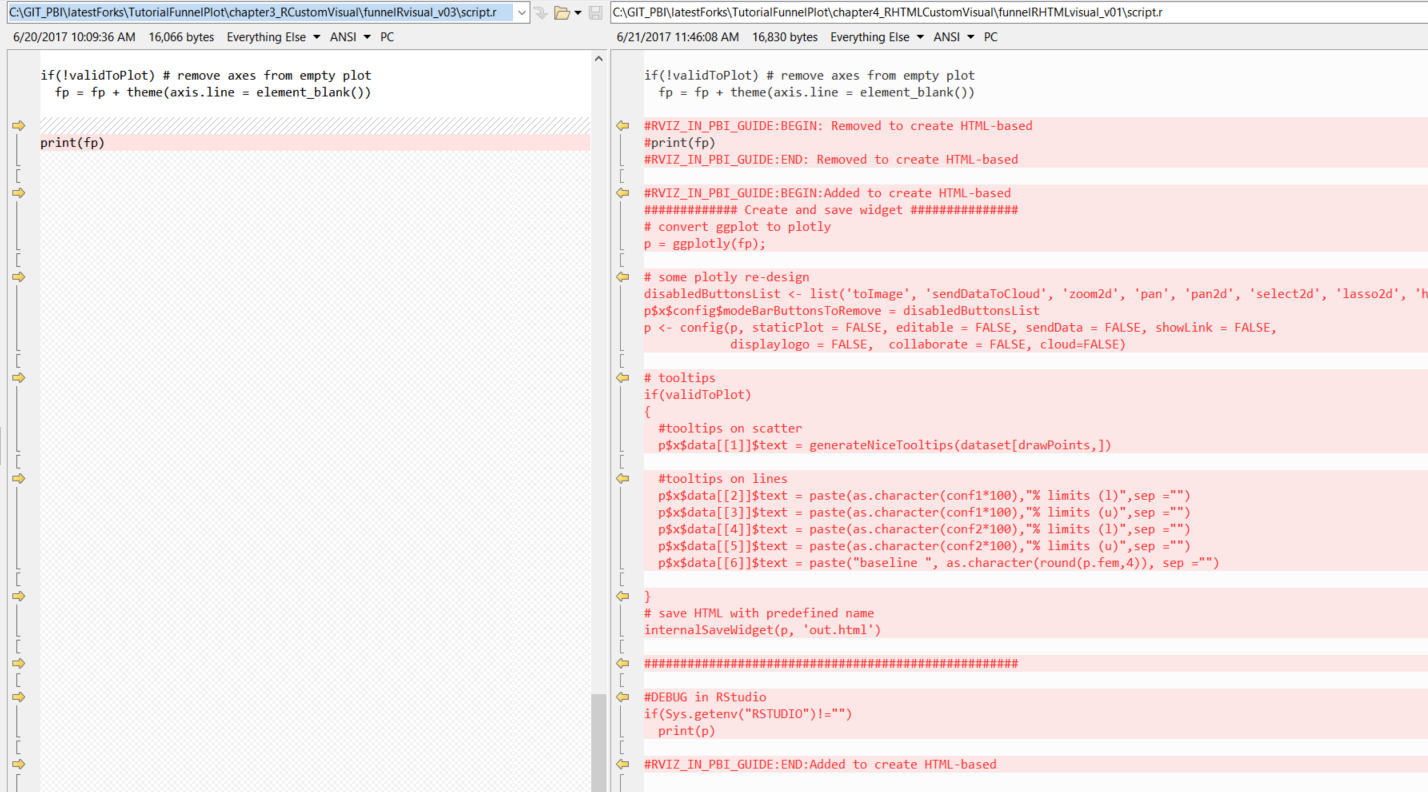
Task: Click the greyed save disk icon
Action: tap(595, 13)
